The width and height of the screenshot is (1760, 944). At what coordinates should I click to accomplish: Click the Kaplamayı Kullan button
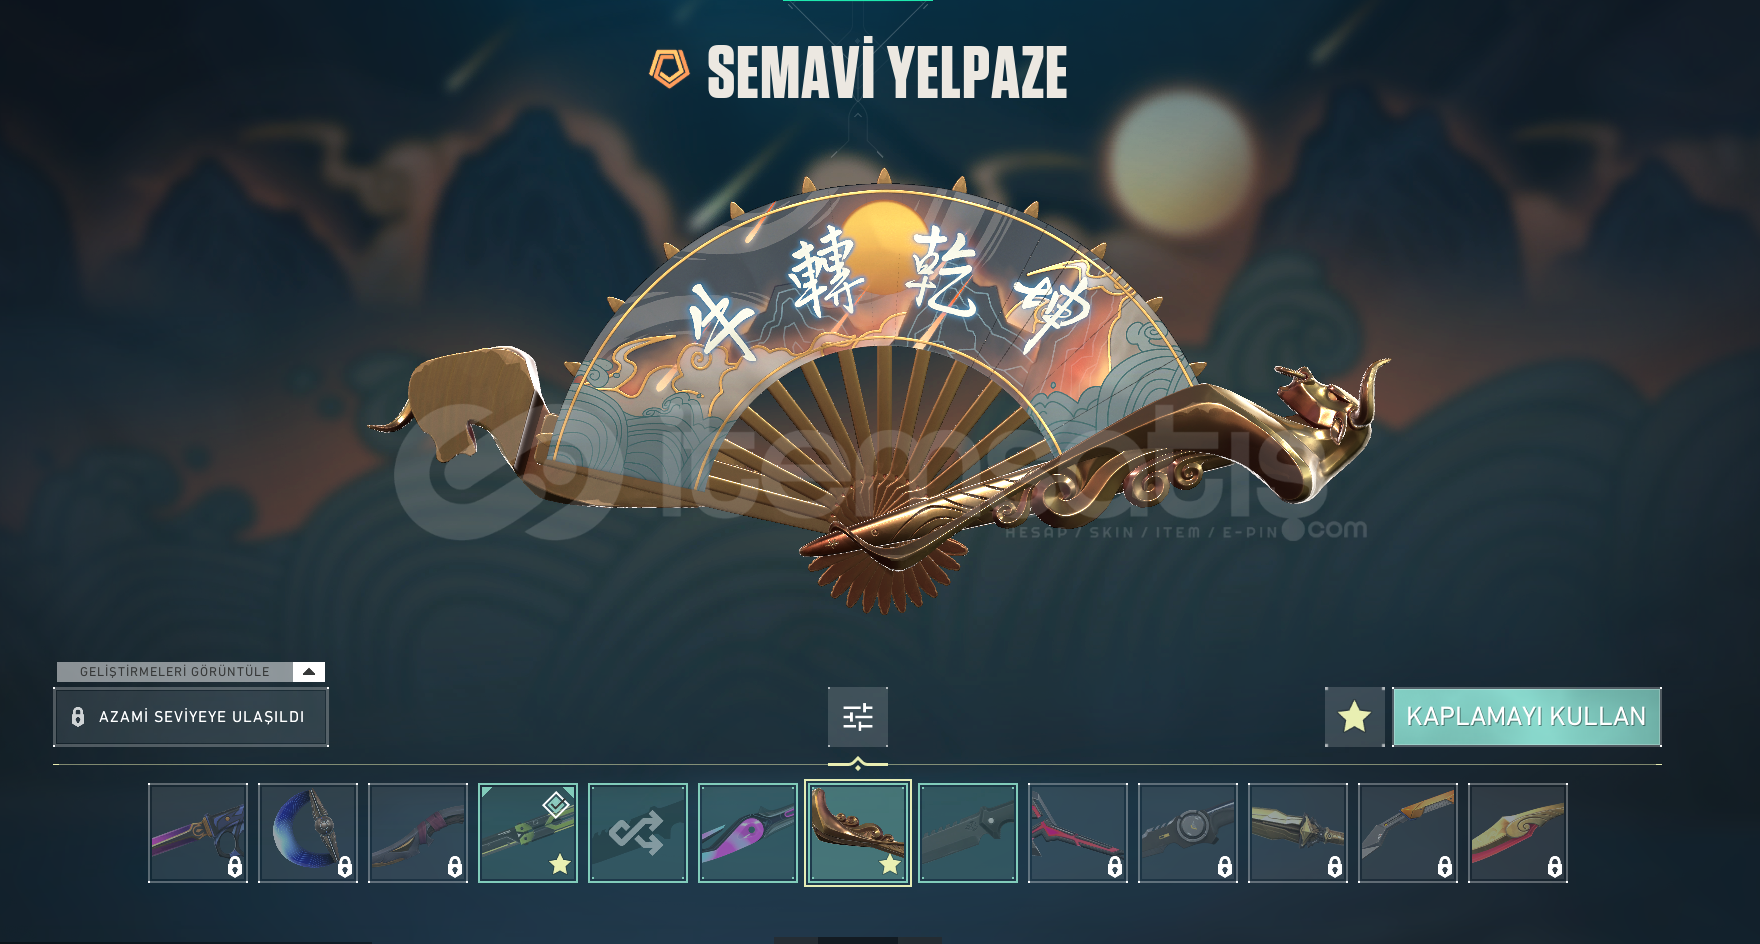[x=1527, y=717]
